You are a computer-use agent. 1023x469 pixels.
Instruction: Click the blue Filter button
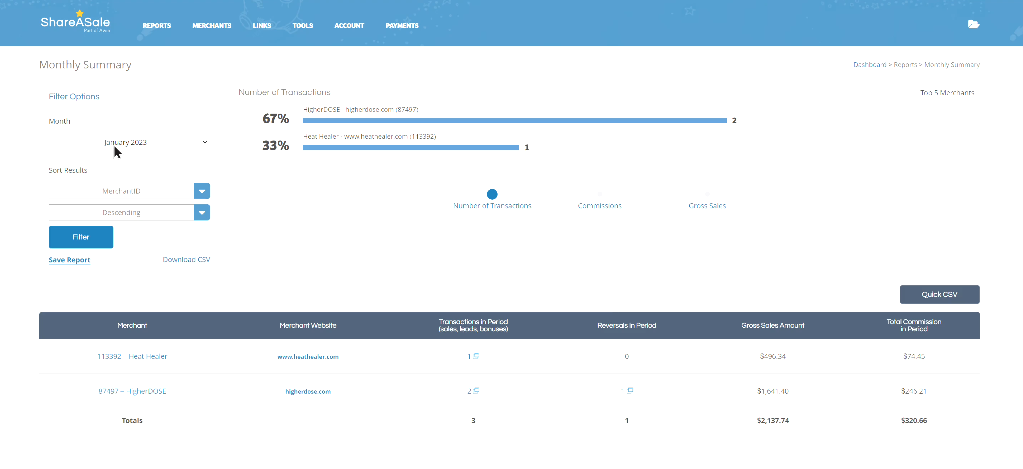(x=81, y=237)
